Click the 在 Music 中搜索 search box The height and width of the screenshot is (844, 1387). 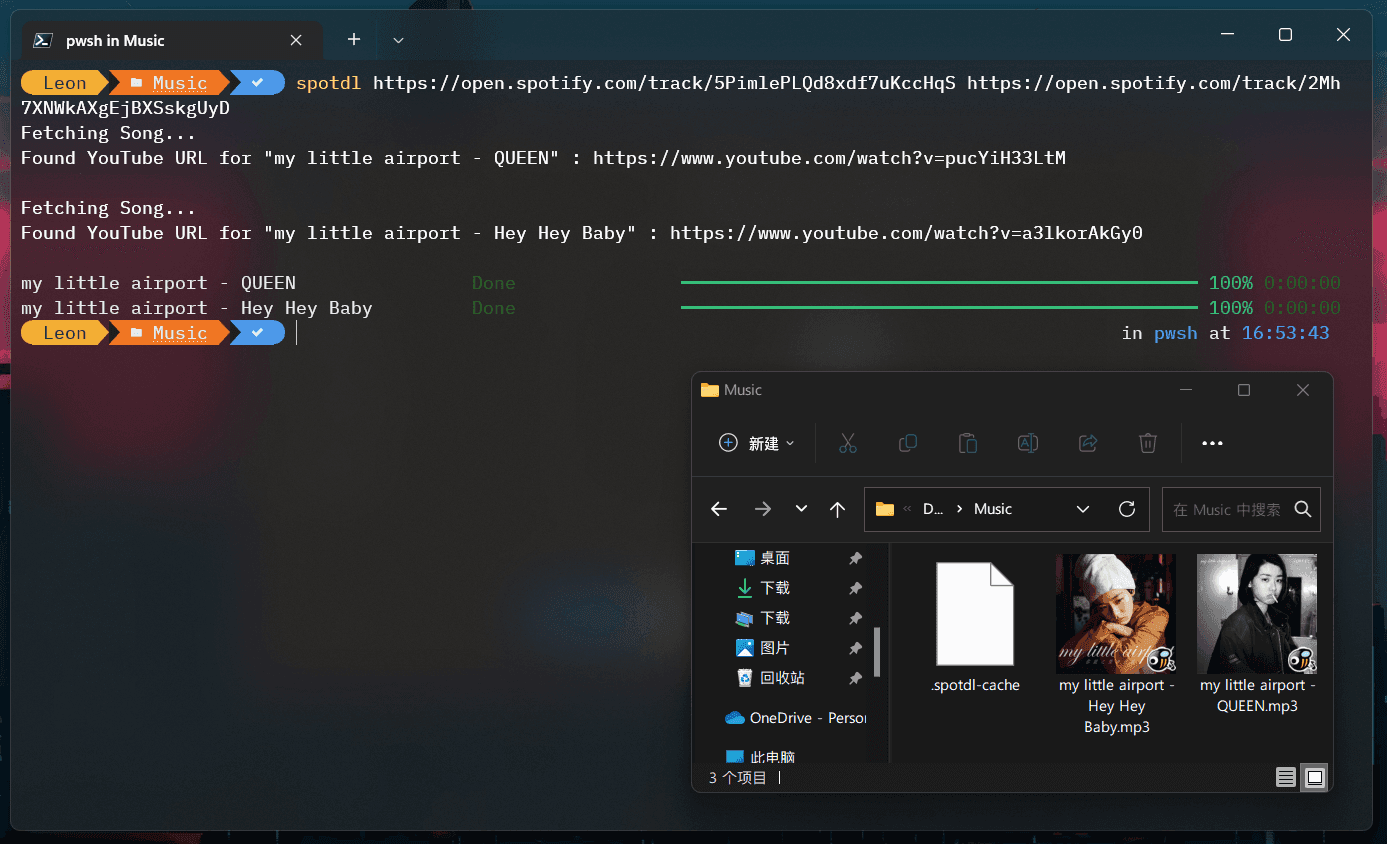[x=1242, y=509]
